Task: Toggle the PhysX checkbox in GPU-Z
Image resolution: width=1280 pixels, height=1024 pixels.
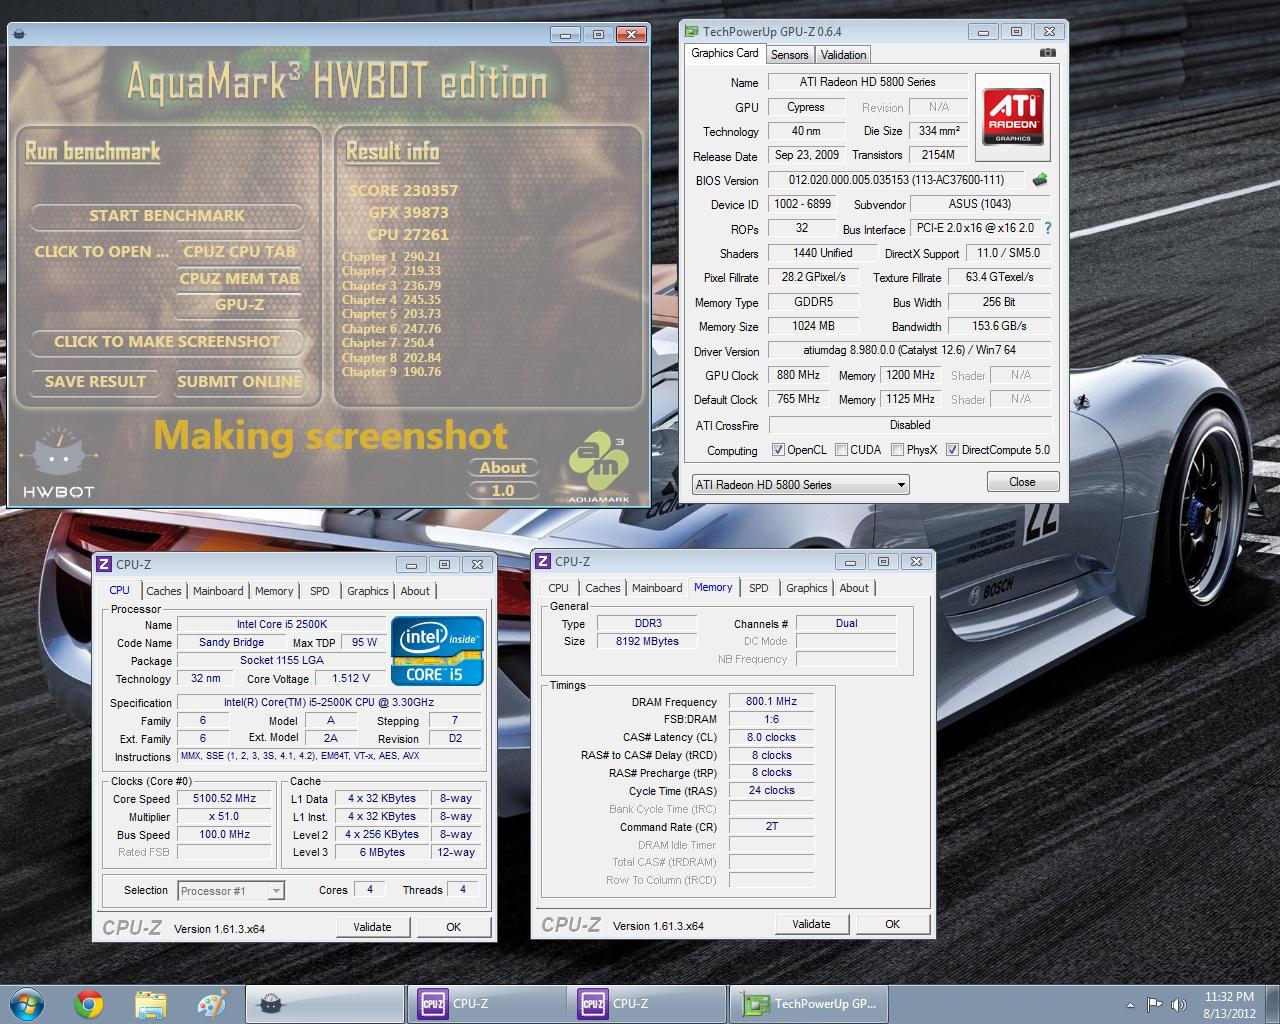Action: [897, 450]
